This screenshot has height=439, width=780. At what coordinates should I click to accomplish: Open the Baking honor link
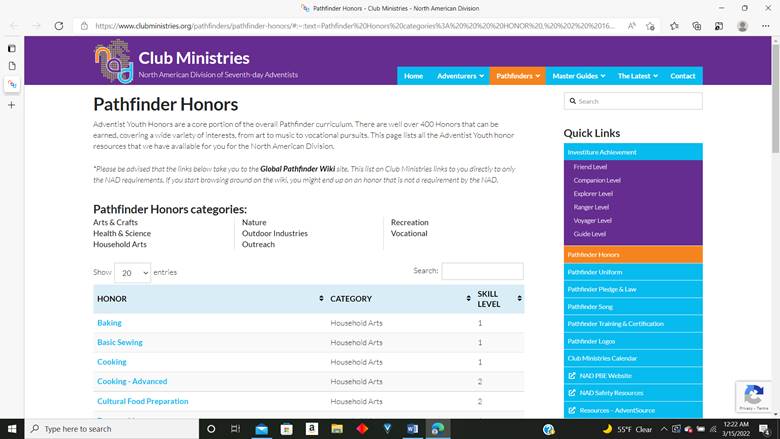109,323
